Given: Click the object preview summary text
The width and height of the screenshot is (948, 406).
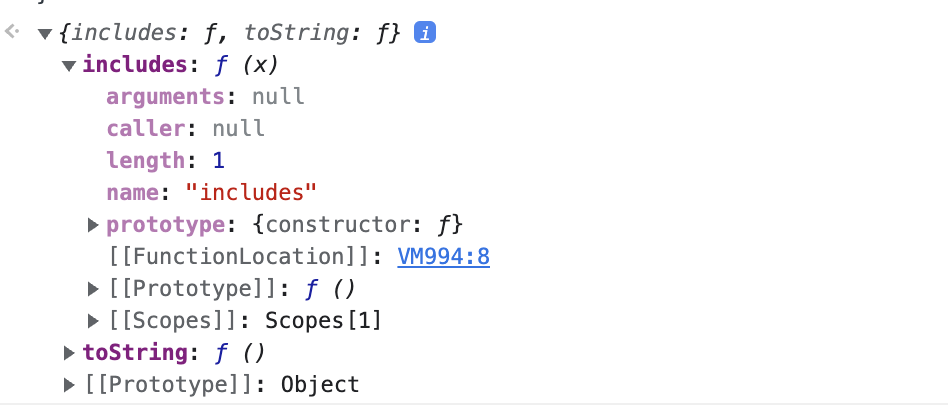Looking at the screenshot, I should coord(230,33).
